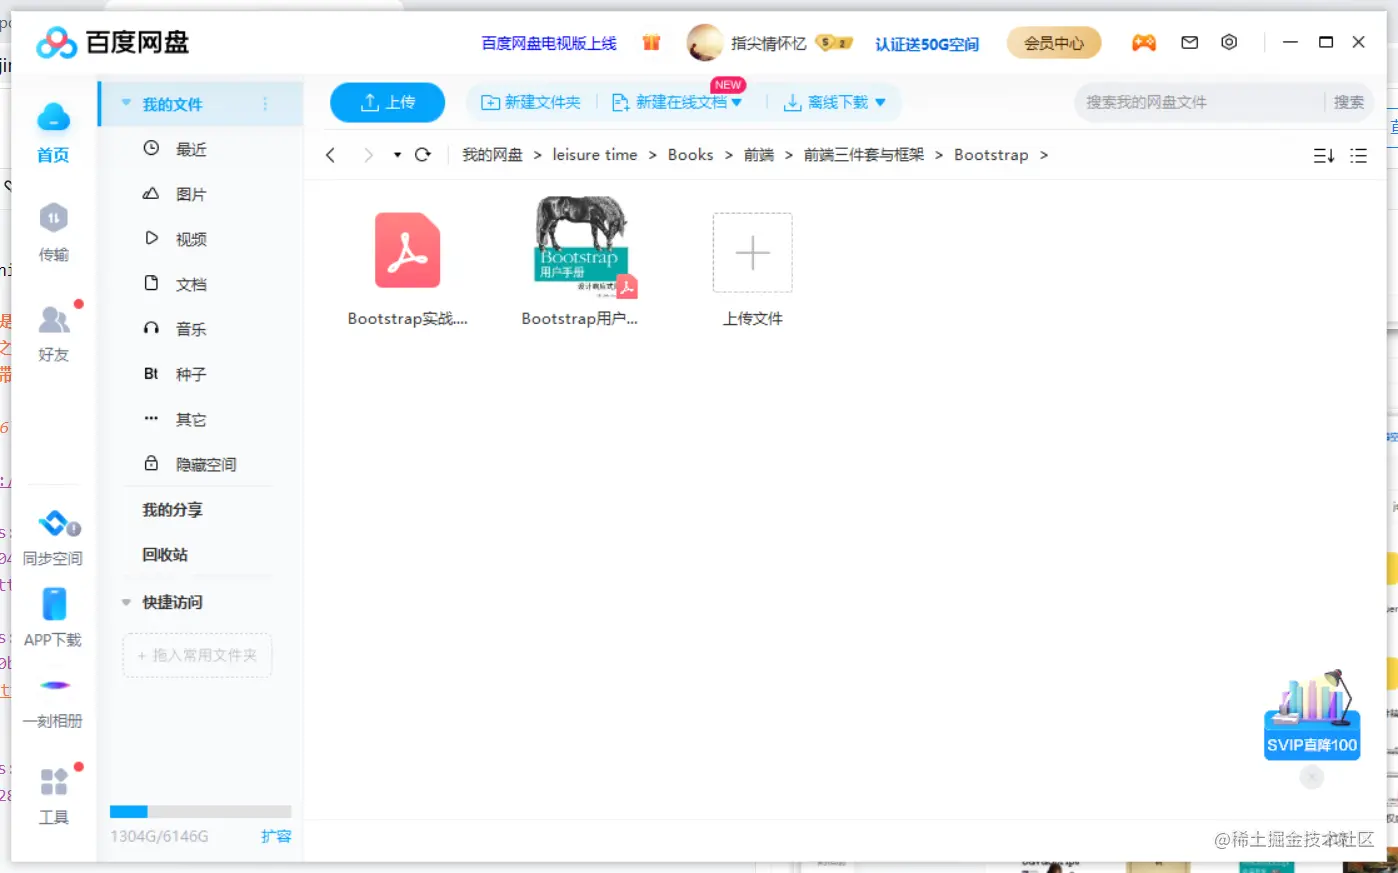Viewport: 1398px width, 873px height.
Task: Click the game controller icon
Action: 1143,42
